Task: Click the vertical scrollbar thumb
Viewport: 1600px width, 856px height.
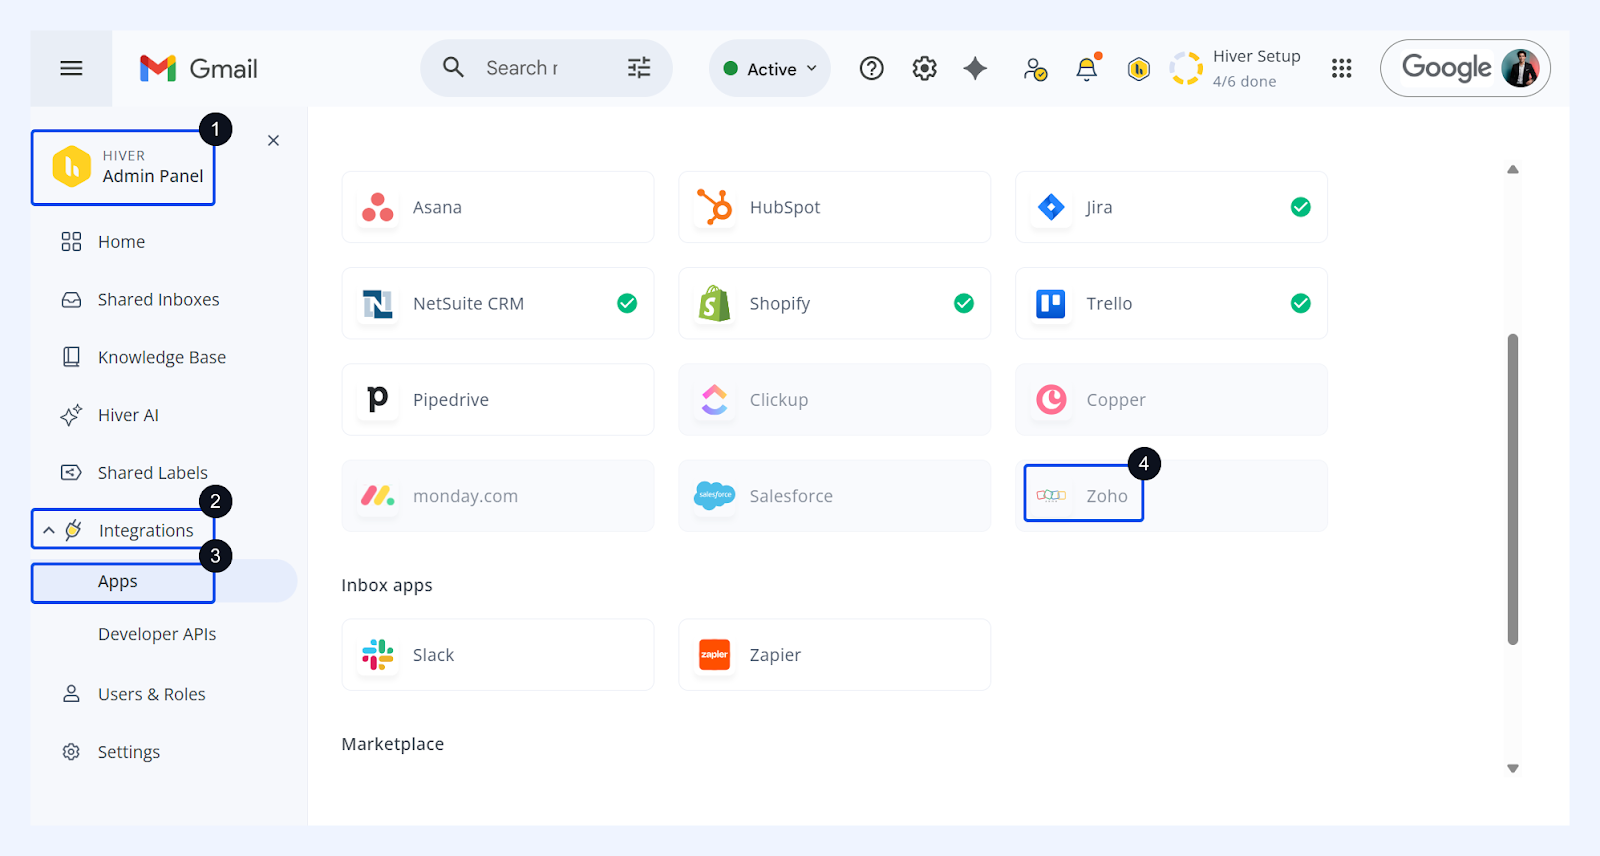Action: [x=1513, y=489]
